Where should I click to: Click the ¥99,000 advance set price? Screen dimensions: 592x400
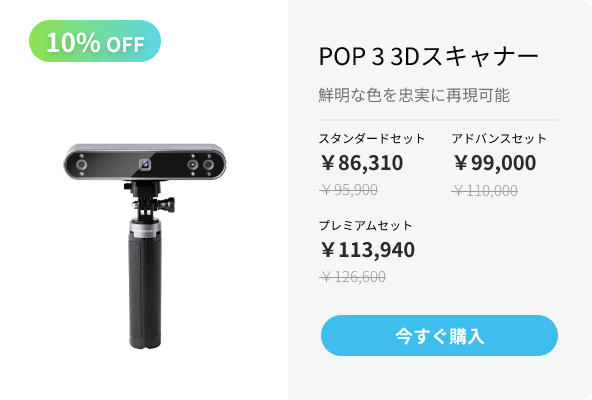(x=494, y=163)
